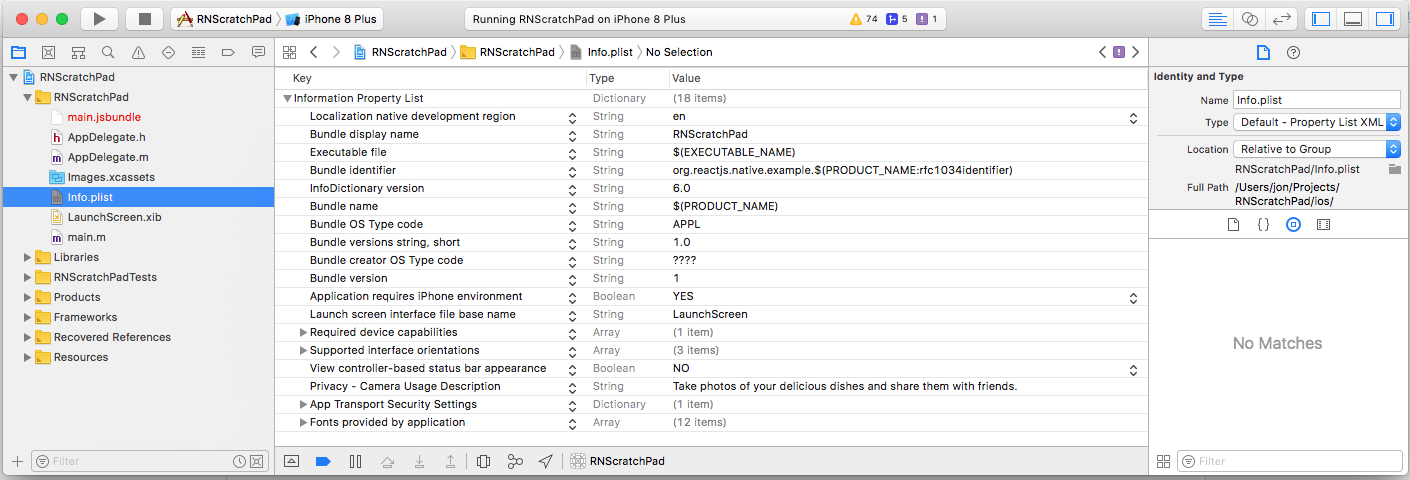Open the Find navigator search icon
The height and width of the screenshot is (480, 1410).
coord(108,52)
